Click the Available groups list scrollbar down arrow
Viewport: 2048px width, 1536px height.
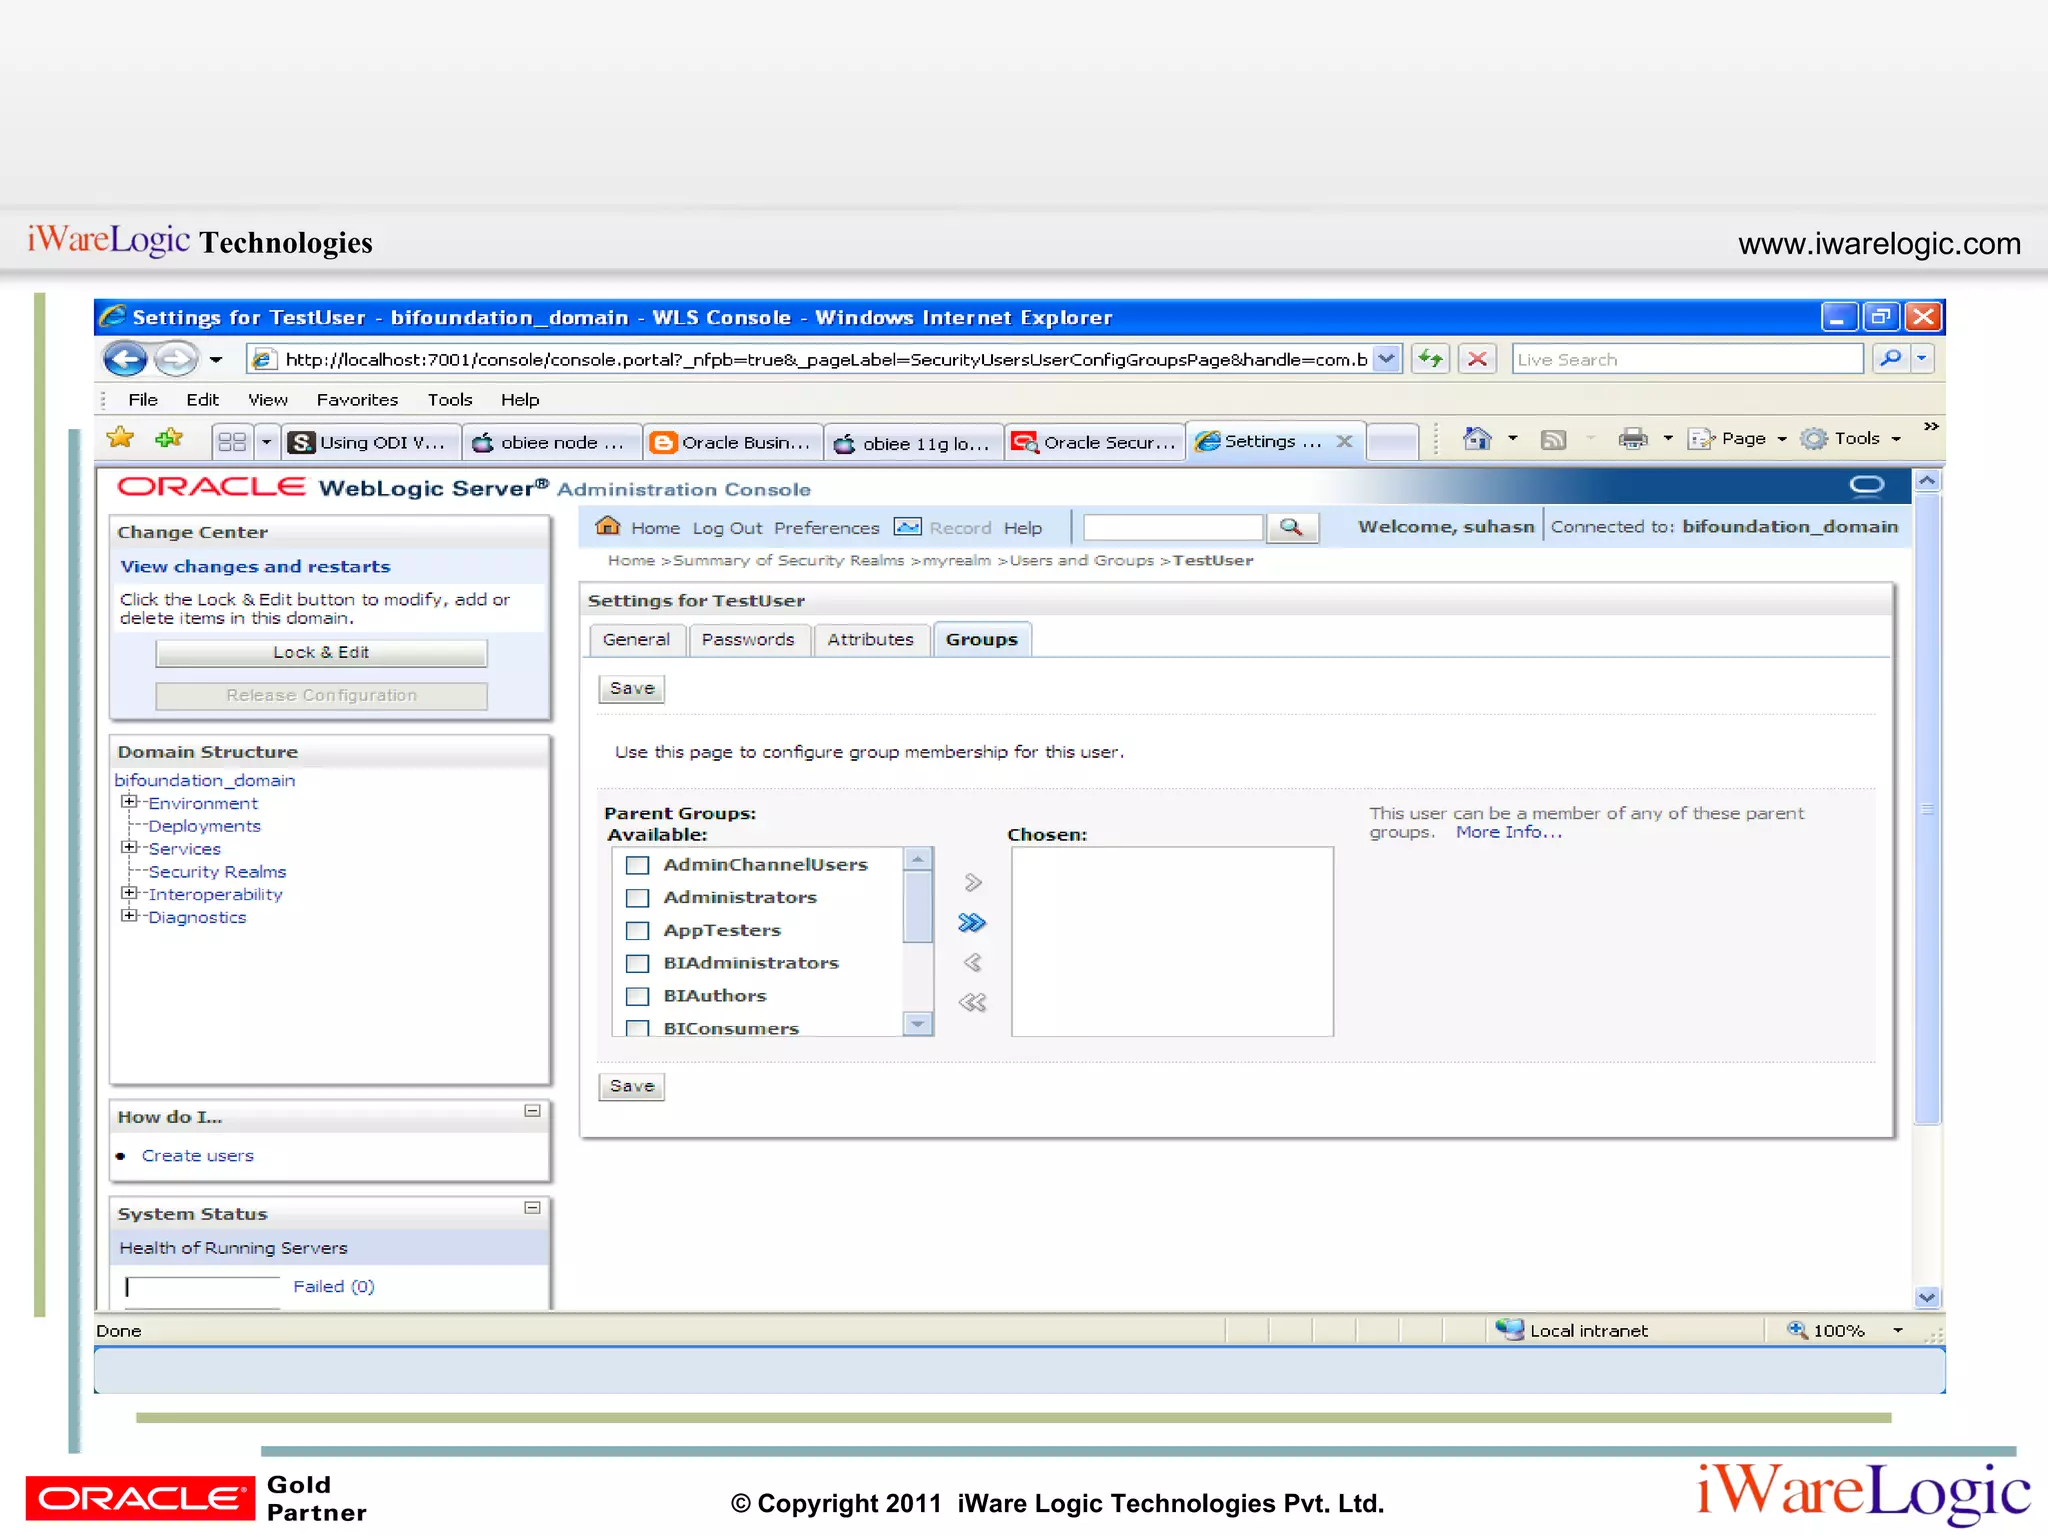point(917,1024)
